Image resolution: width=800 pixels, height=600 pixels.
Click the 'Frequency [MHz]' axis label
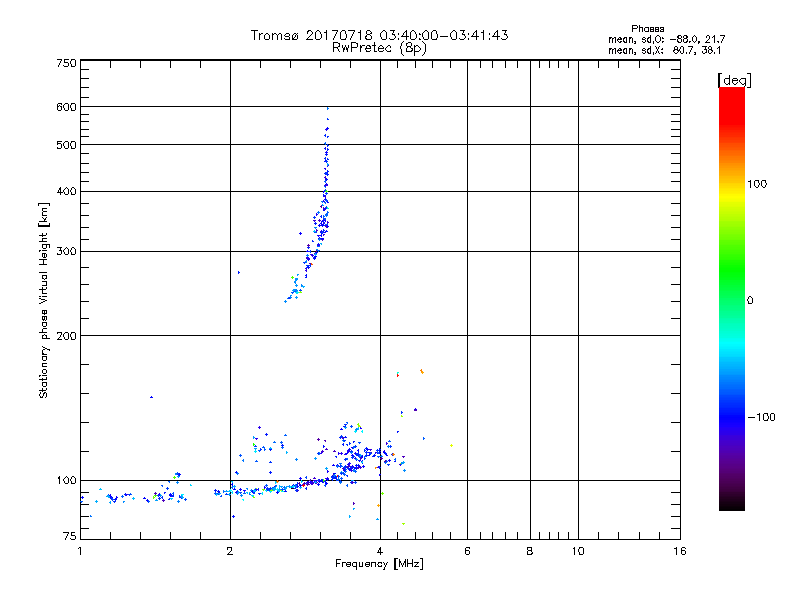pos(379,564)
